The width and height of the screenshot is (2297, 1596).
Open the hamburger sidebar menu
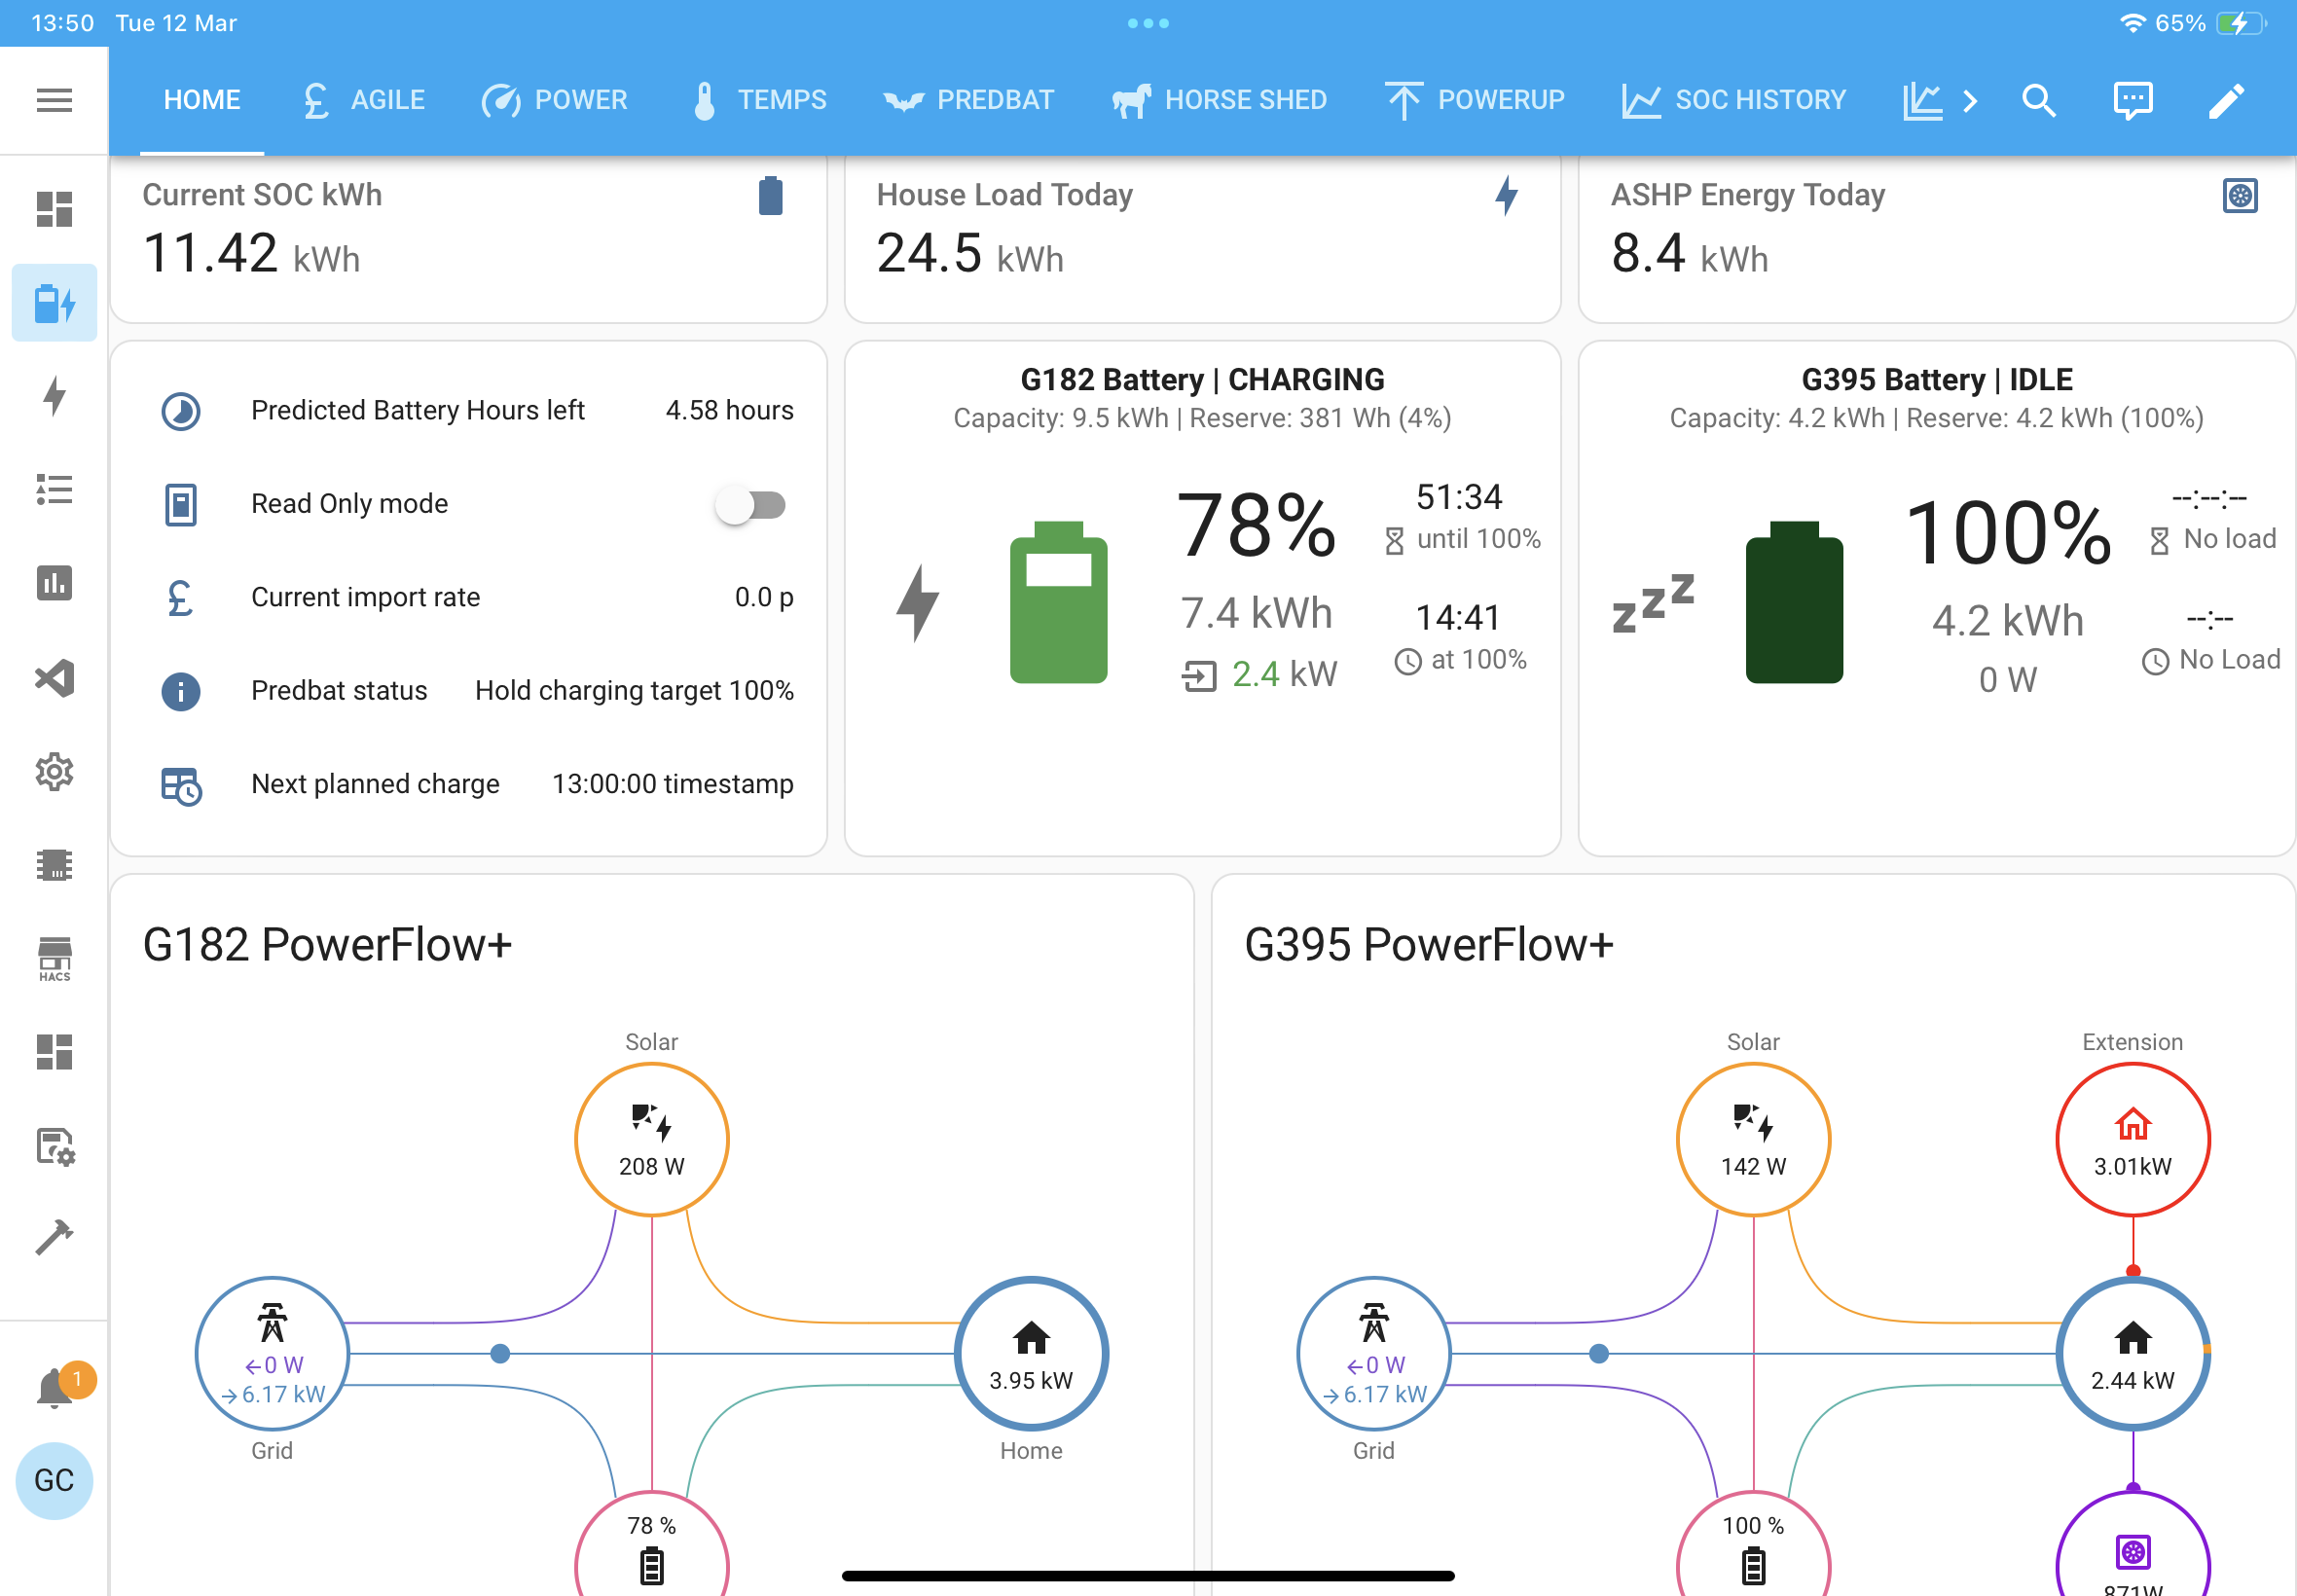pyautogui.click(x=54, y=100)
